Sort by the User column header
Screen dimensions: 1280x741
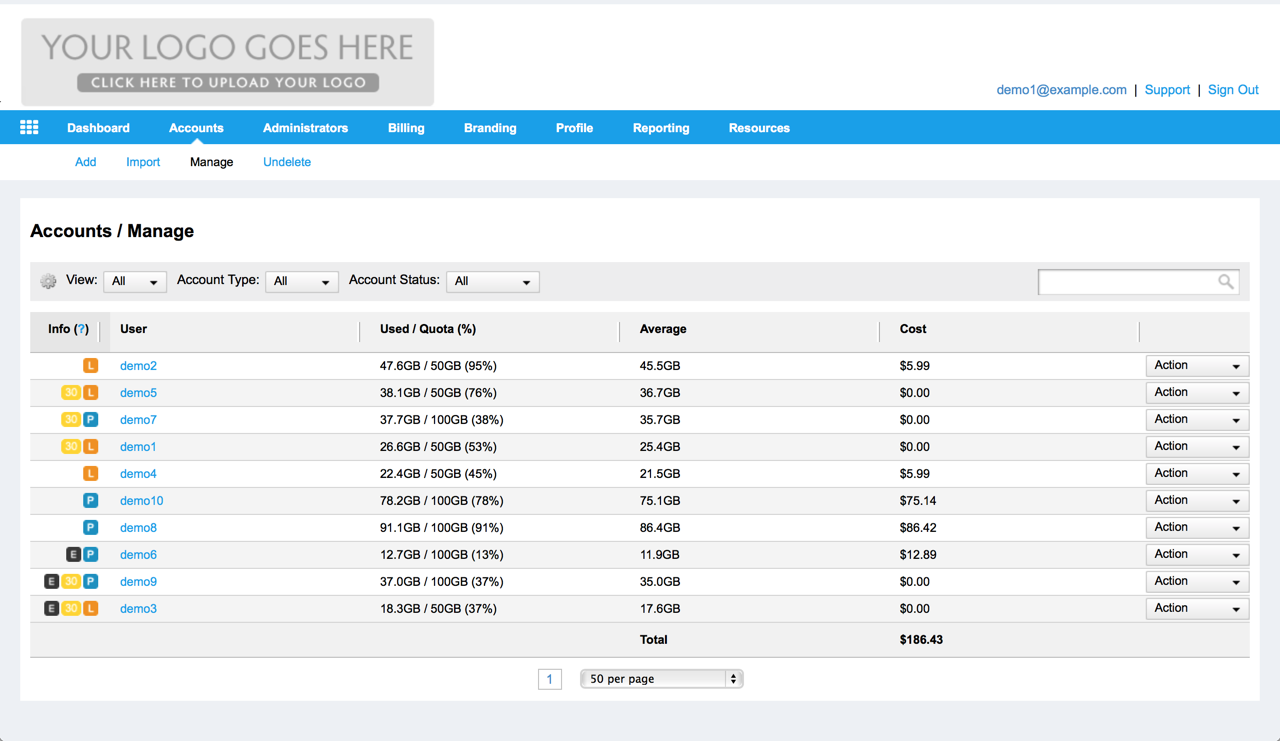[x=134, y=329]
